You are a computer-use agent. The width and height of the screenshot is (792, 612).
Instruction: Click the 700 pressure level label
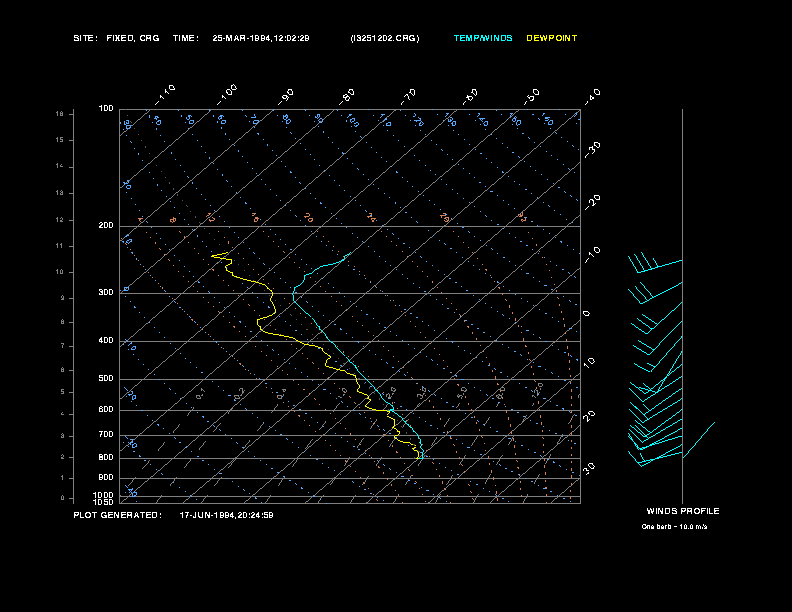(x=106, y=435)
